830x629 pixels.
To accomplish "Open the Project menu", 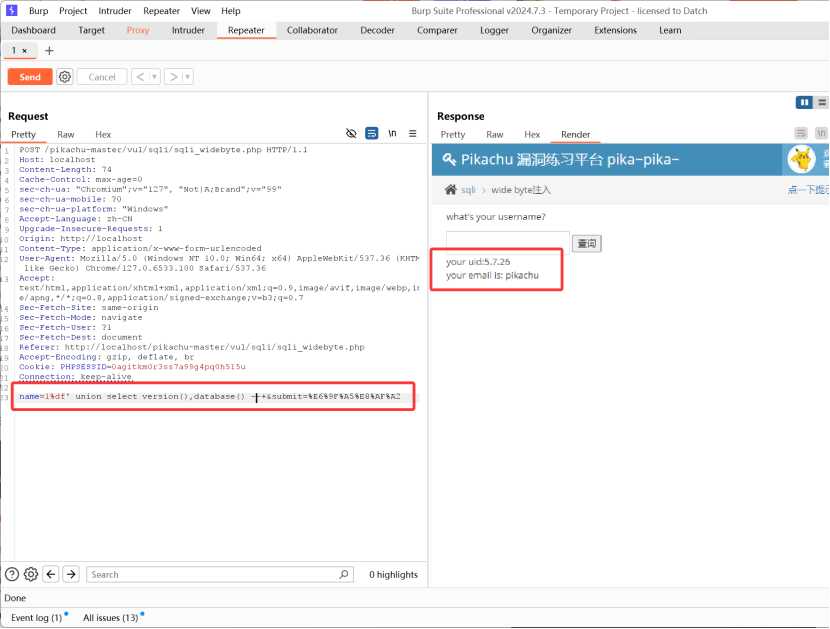I will tap(73, 11).
